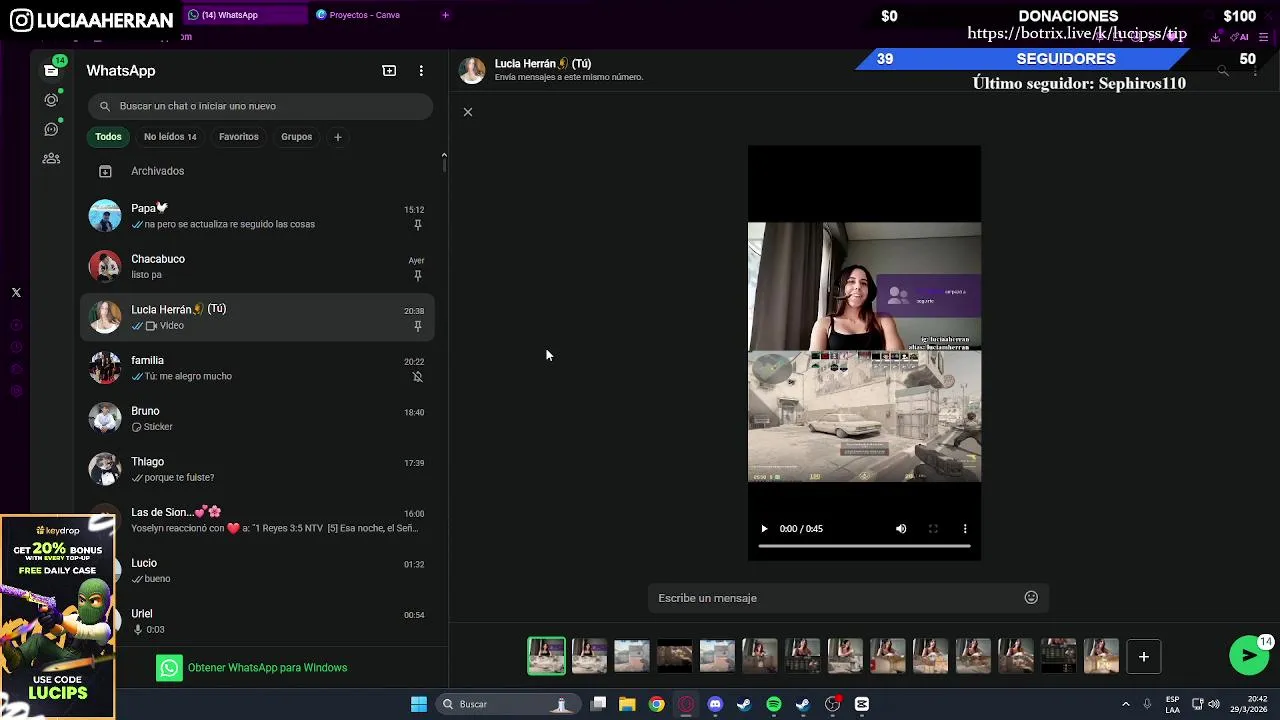The width and height of the screenshot is (1280, 720).
Task: Click the archive box icon beside Archivados
Action: (x=105, y=171)
